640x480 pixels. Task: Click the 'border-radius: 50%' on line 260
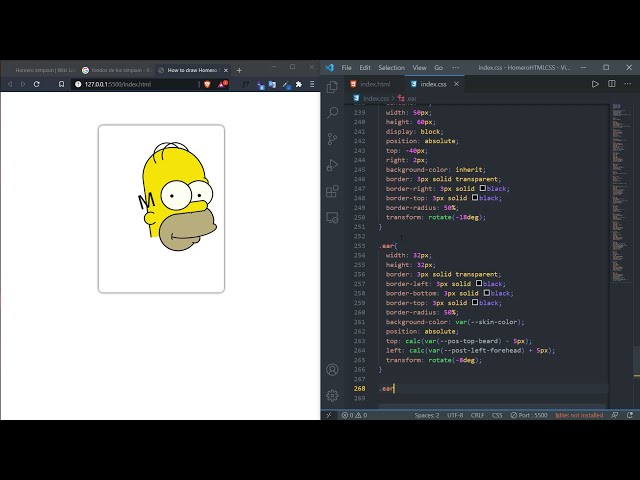pyautogui.click(x=422, y=312)
